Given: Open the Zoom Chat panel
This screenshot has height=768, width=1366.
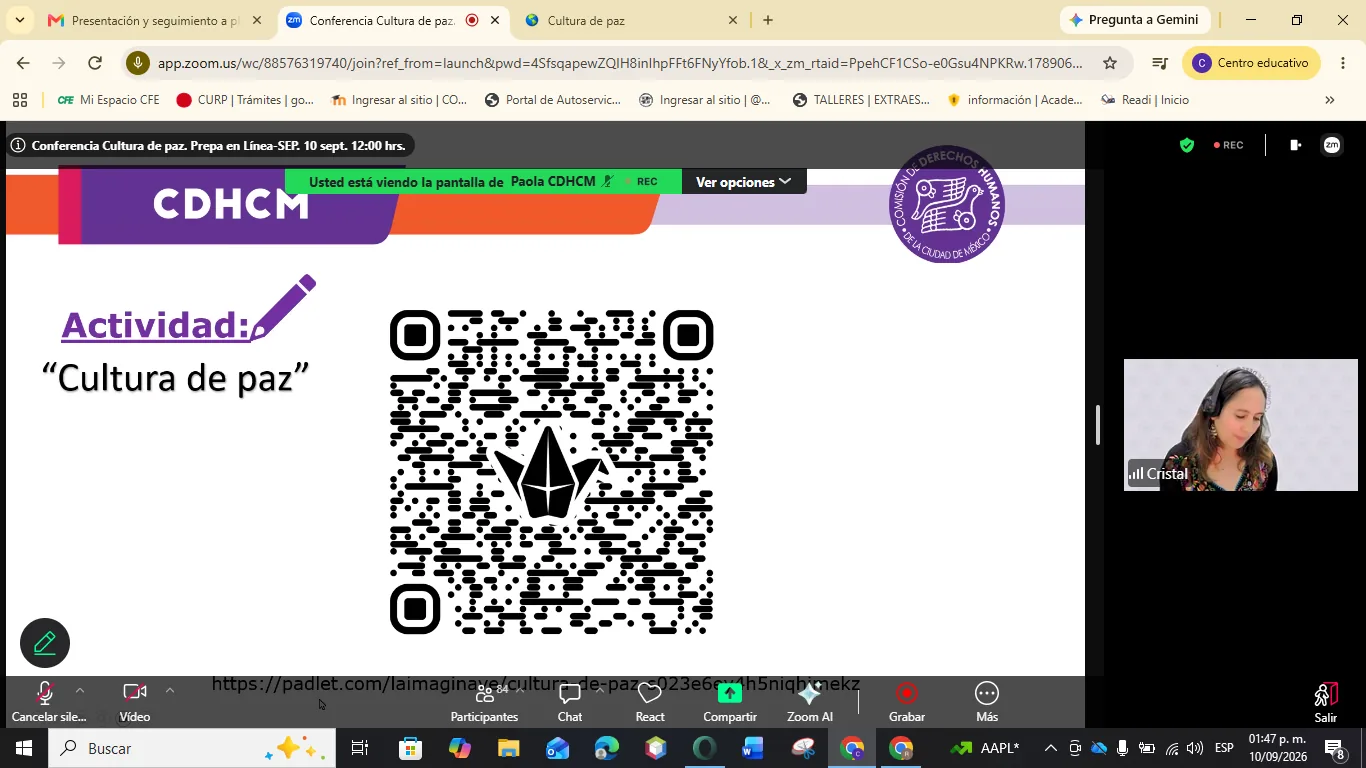Looking at the screenshot, I should (570, 701).
